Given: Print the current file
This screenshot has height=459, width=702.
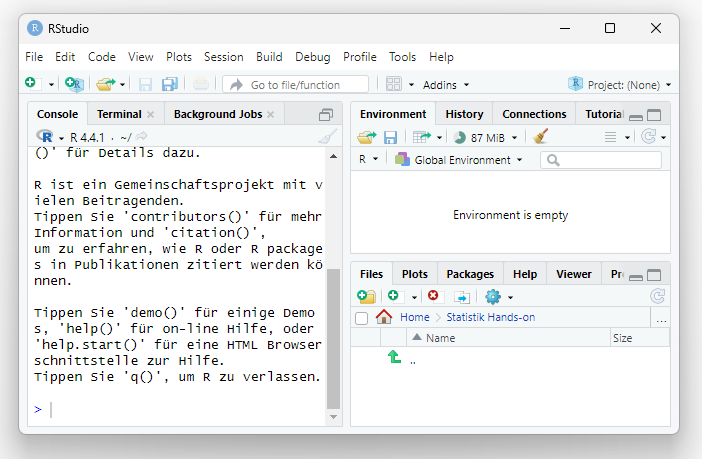Looking at the screenshot, I should point(201,84).
